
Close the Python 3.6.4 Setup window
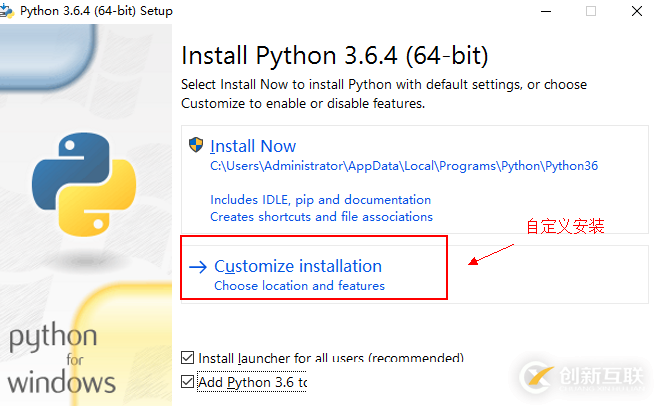(x=636, y=11)
